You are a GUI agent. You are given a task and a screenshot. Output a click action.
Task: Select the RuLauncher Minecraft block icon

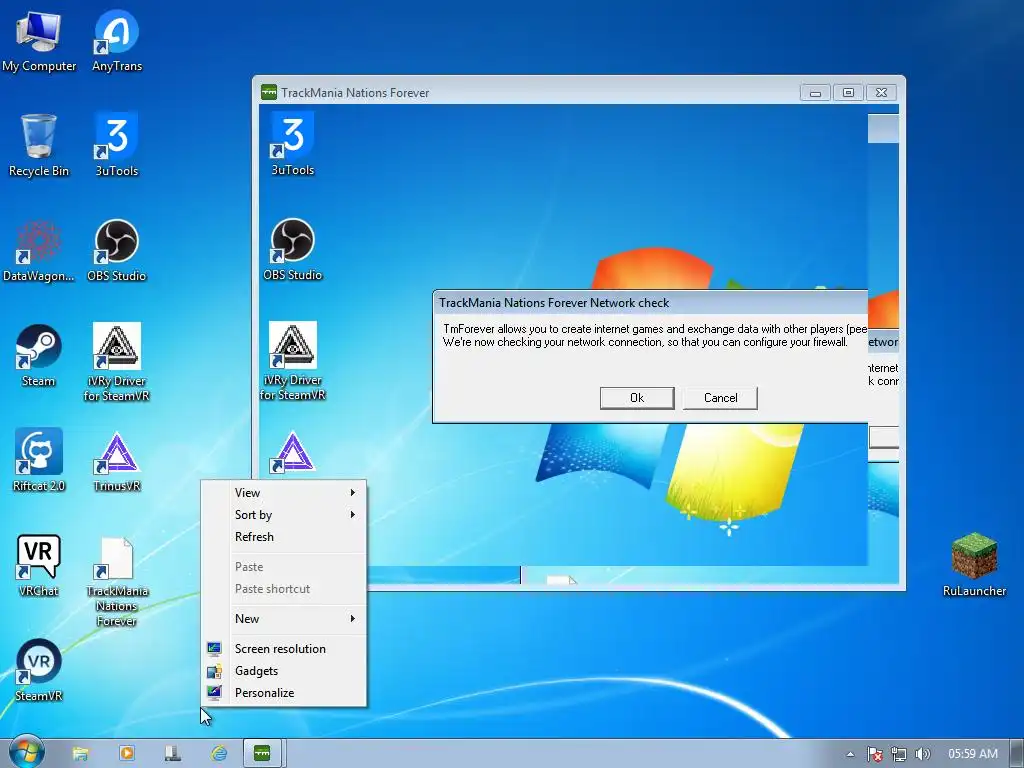point(974,566)
